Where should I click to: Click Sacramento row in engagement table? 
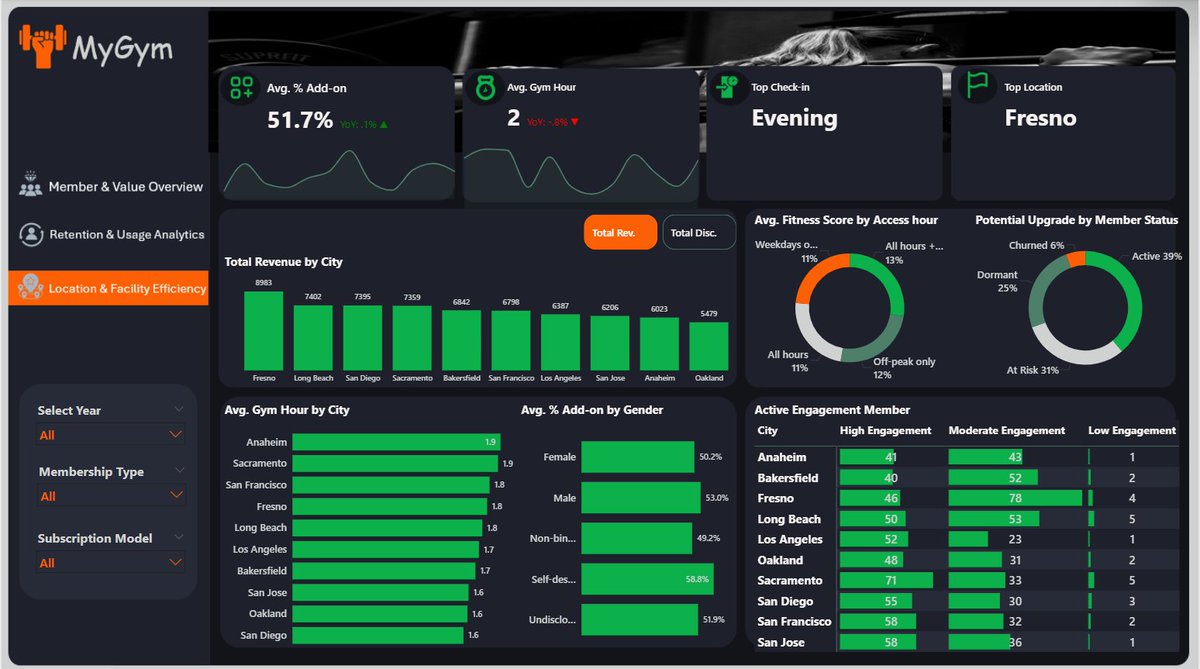coord(966,580)
